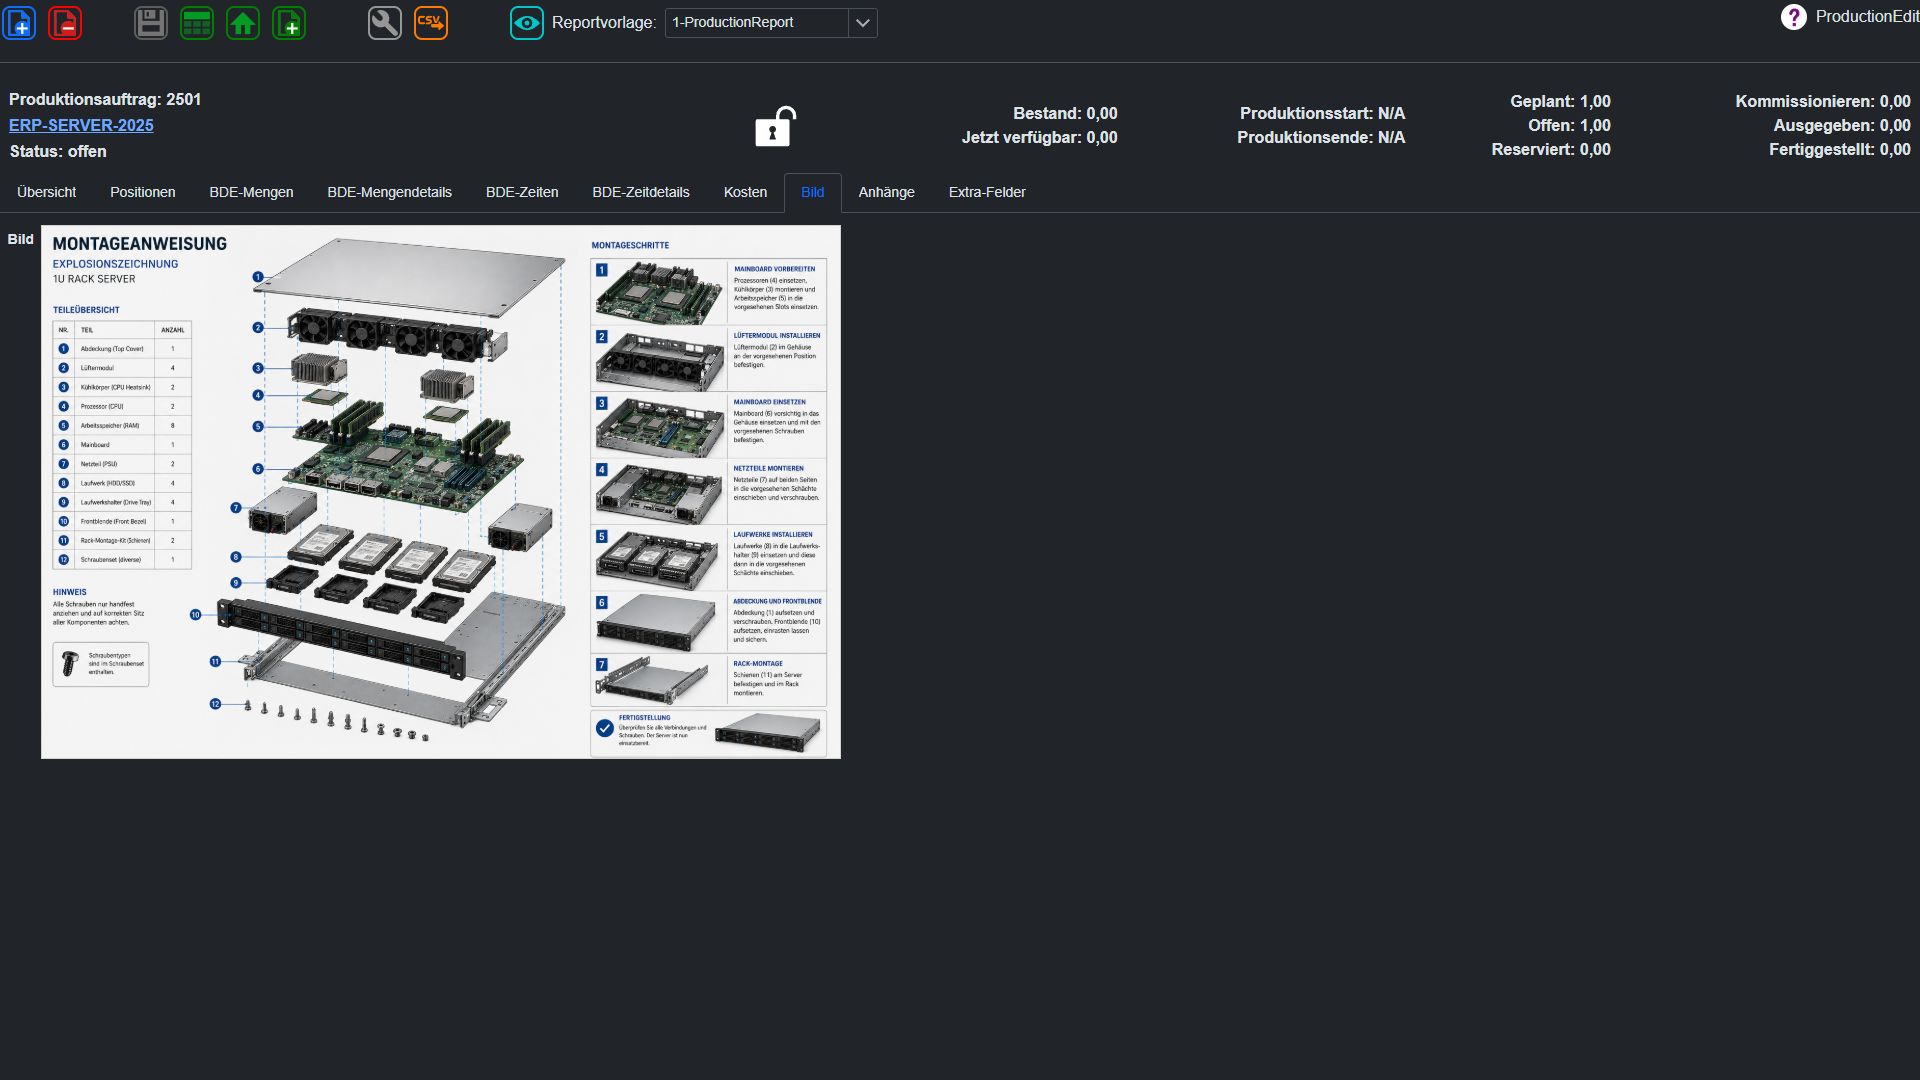Click the Reserviert: 0,00 value
This screenshot has height=1080, width=1920.
pyautogui.click(x=1551, y=149)
